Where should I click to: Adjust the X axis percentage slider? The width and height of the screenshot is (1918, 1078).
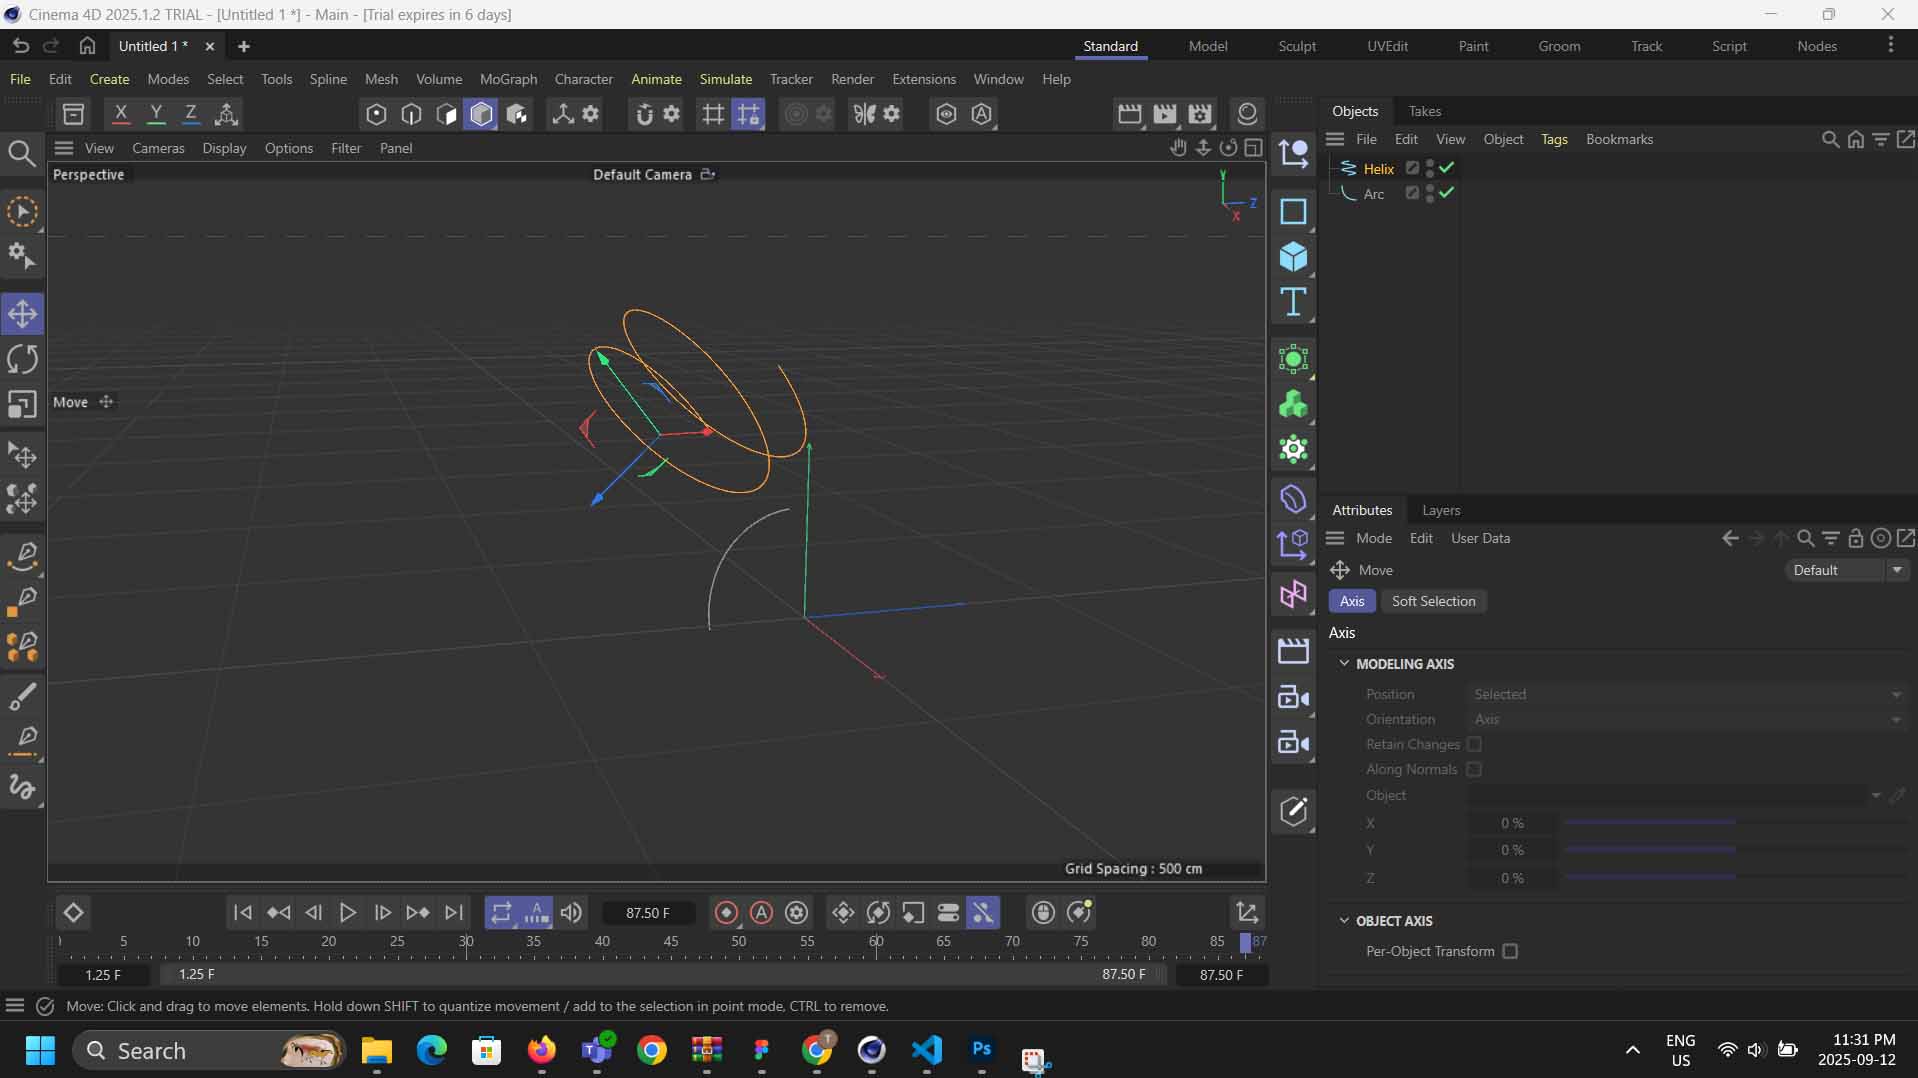(x=1650, y=823)
